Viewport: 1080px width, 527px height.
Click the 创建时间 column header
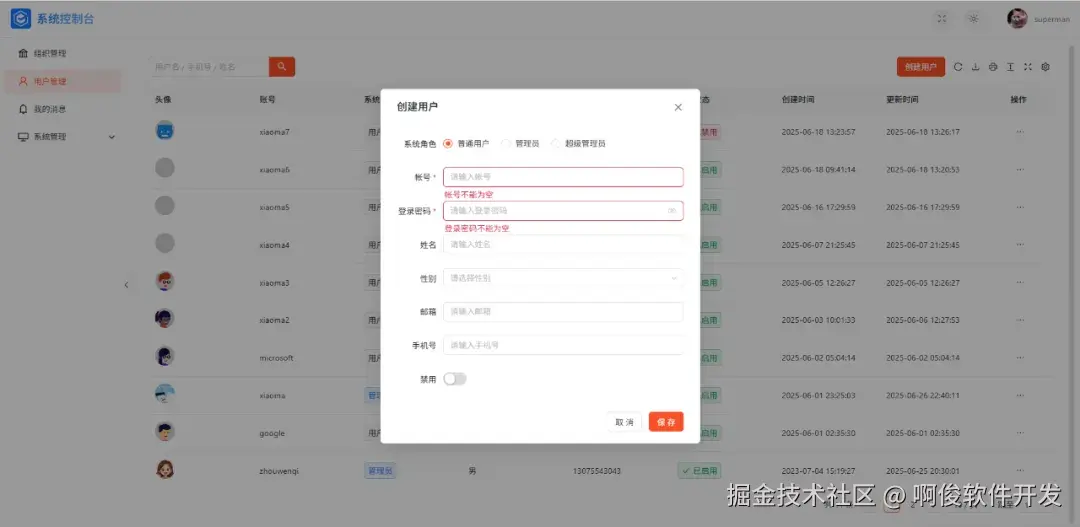798,99
